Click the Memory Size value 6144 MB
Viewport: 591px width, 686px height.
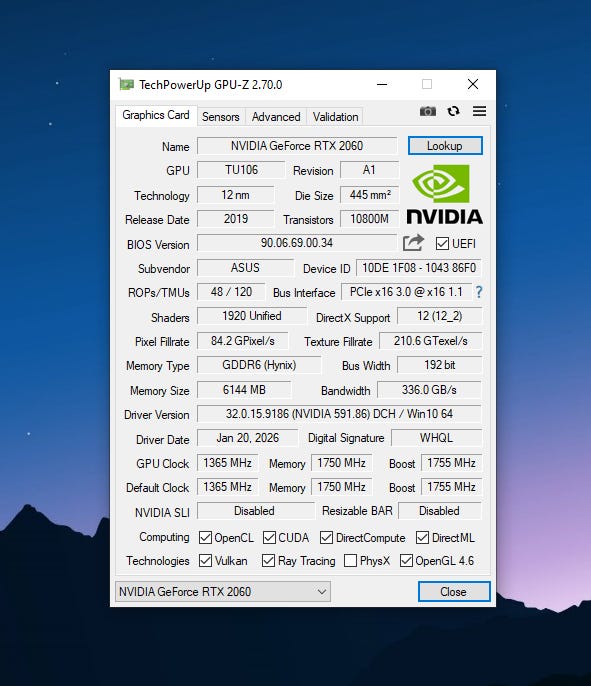point(244,390)
